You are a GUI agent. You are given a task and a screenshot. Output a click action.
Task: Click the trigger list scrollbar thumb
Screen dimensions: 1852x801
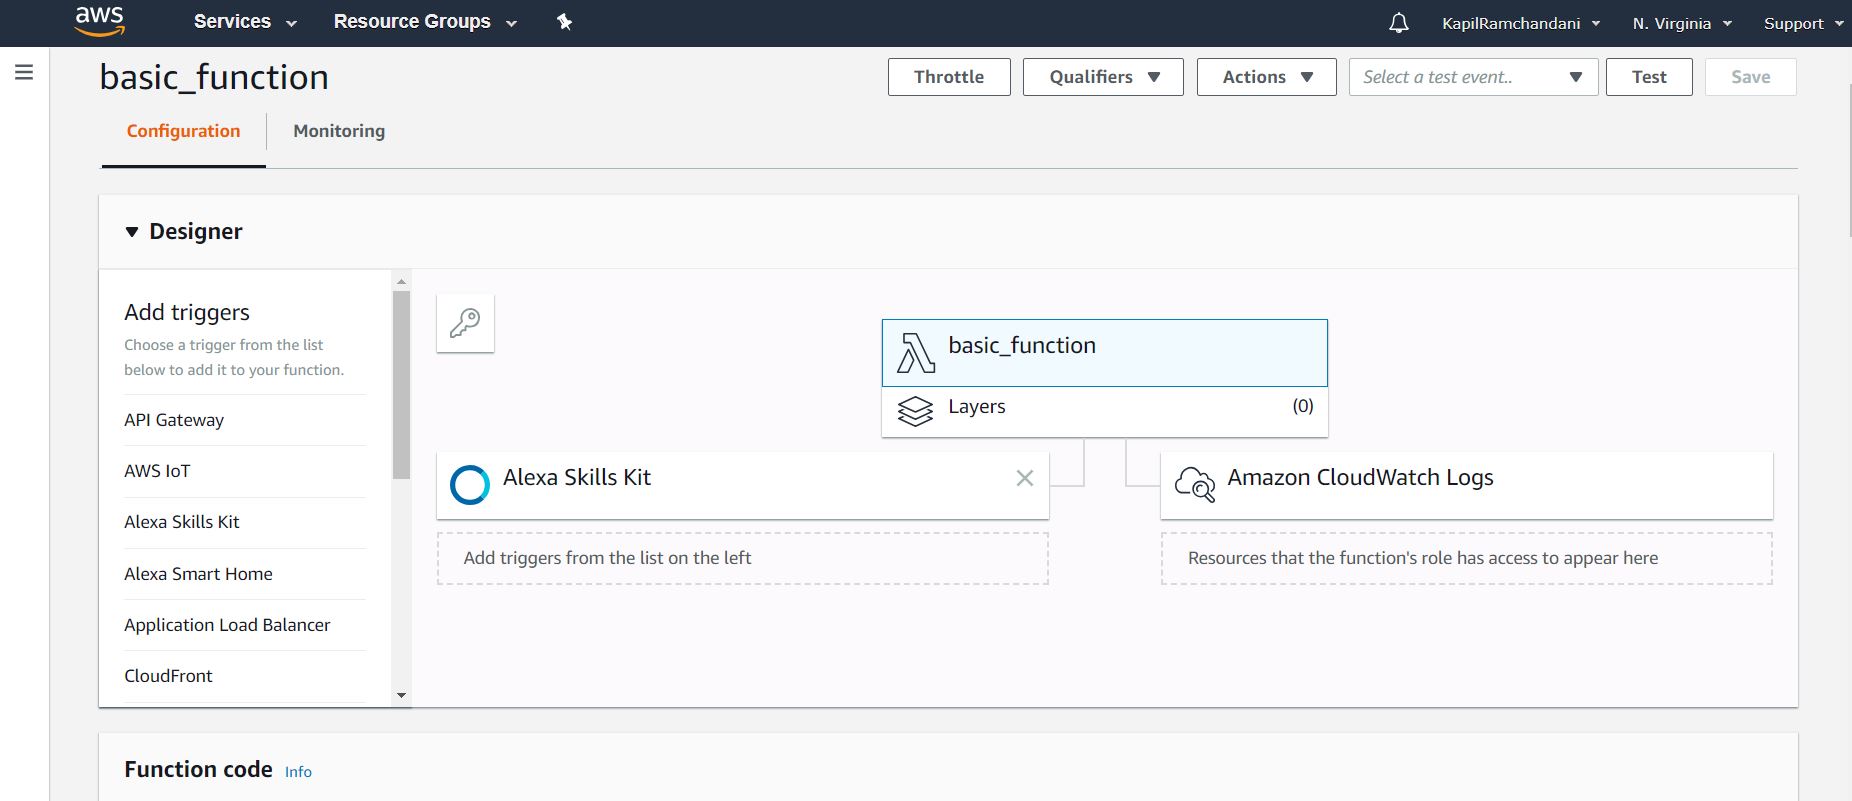pos(401,385)
